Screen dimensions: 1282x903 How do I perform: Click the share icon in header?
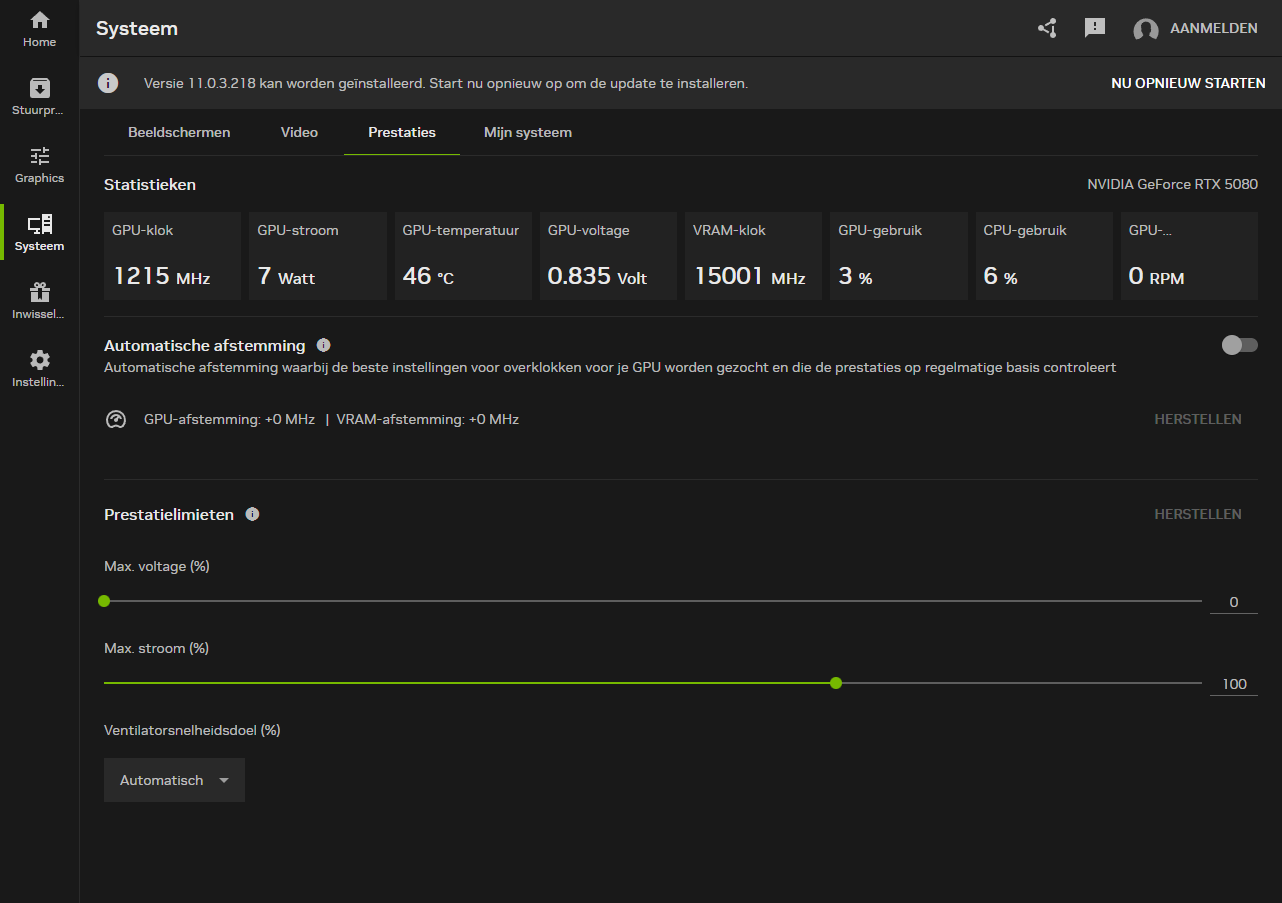[x=1047, y=28]
